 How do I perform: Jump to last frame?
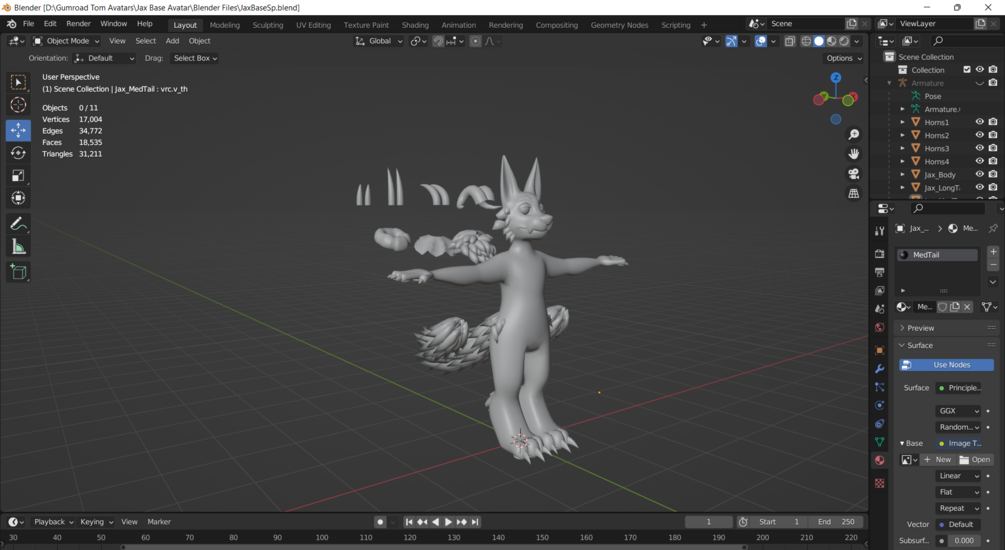(x=475, y=522)
